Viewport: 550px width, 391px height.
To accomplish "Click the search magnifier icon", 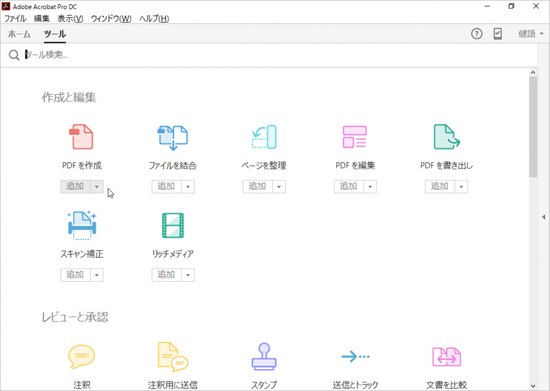I will [14, 55].
